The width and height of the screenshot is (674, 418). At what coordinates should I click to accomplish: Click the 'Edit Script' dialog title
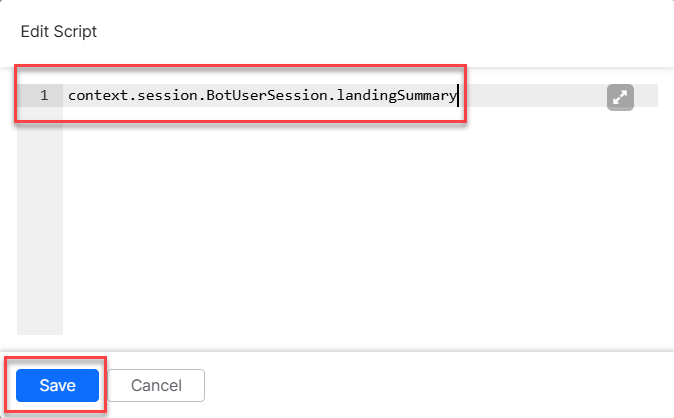(x=59, y=31)
